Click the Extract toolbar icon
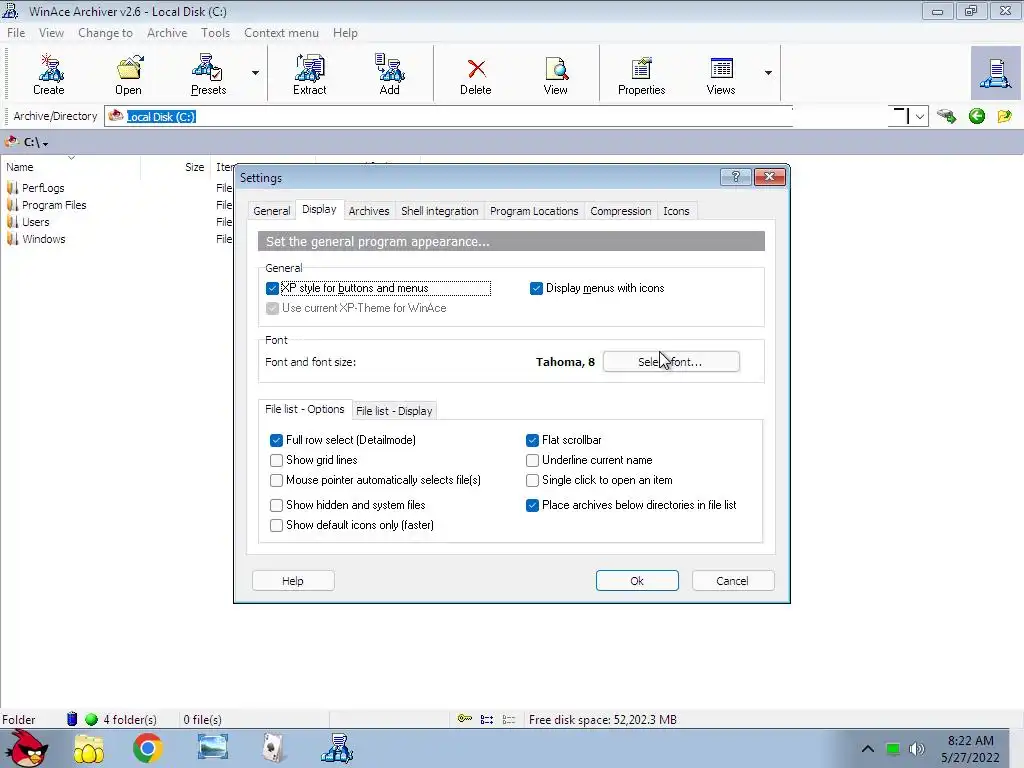Viewport: 1024px width, 768px height. 310,74
